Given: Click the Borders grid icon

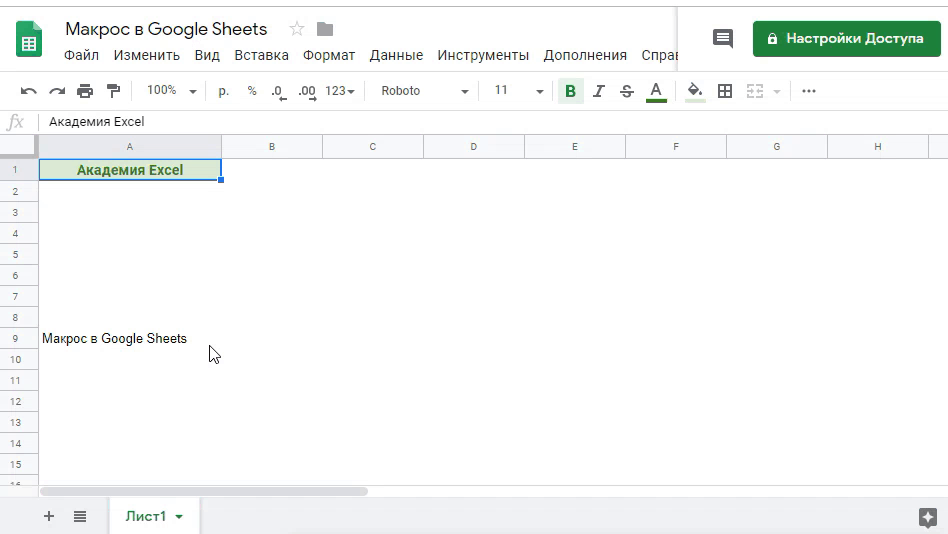Looking at the screenshot, I should [x=725, y=91].
